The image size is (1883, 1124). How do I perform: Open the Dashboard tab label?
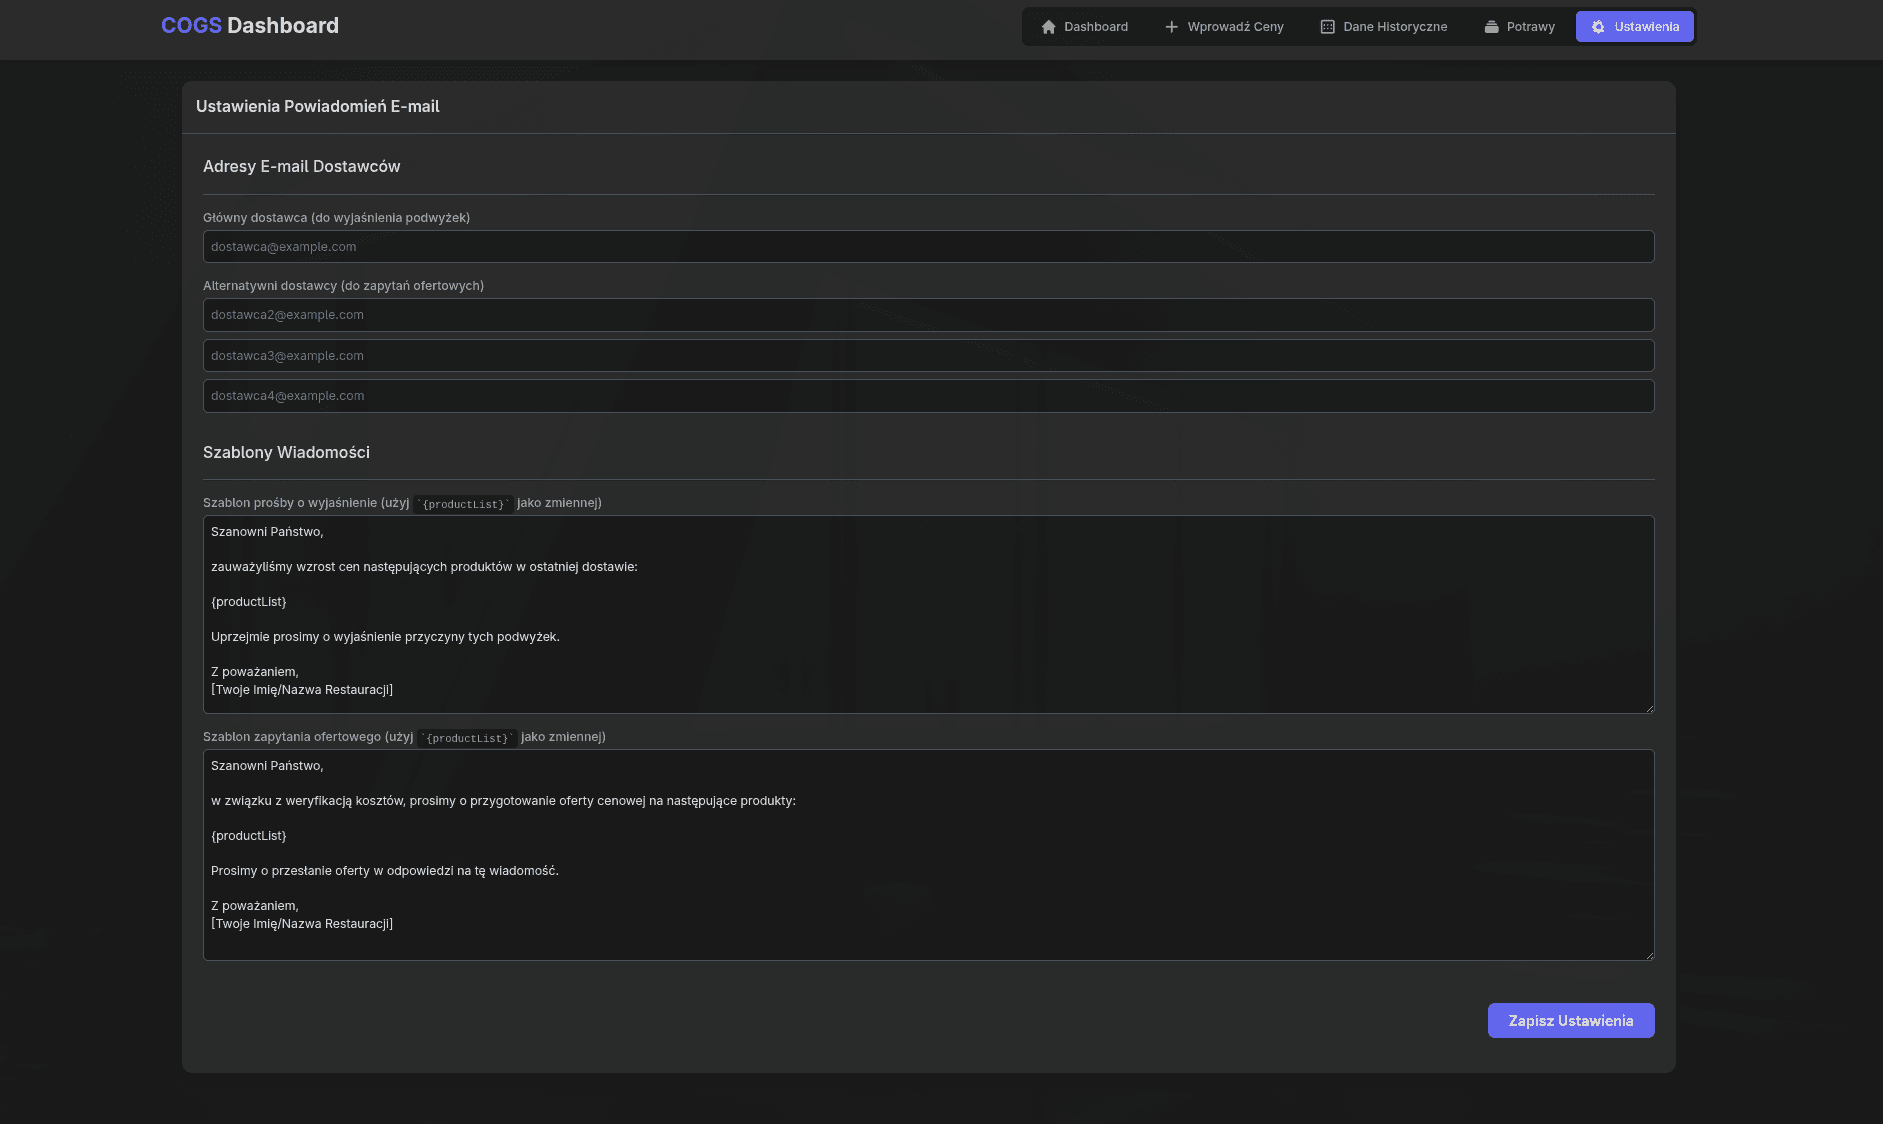(1095, 27)
